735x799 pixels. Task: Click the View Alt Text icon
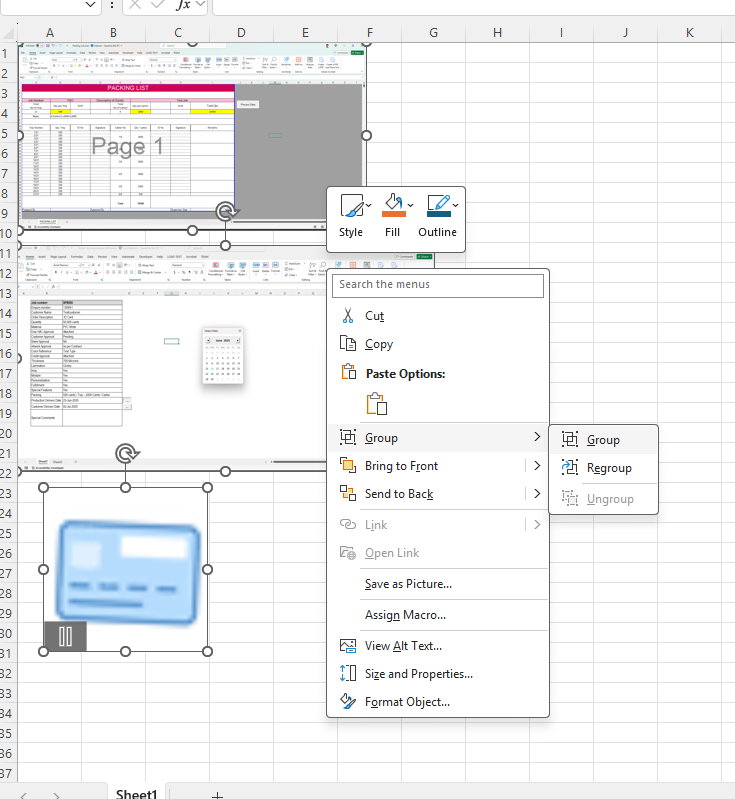[348, 646]
